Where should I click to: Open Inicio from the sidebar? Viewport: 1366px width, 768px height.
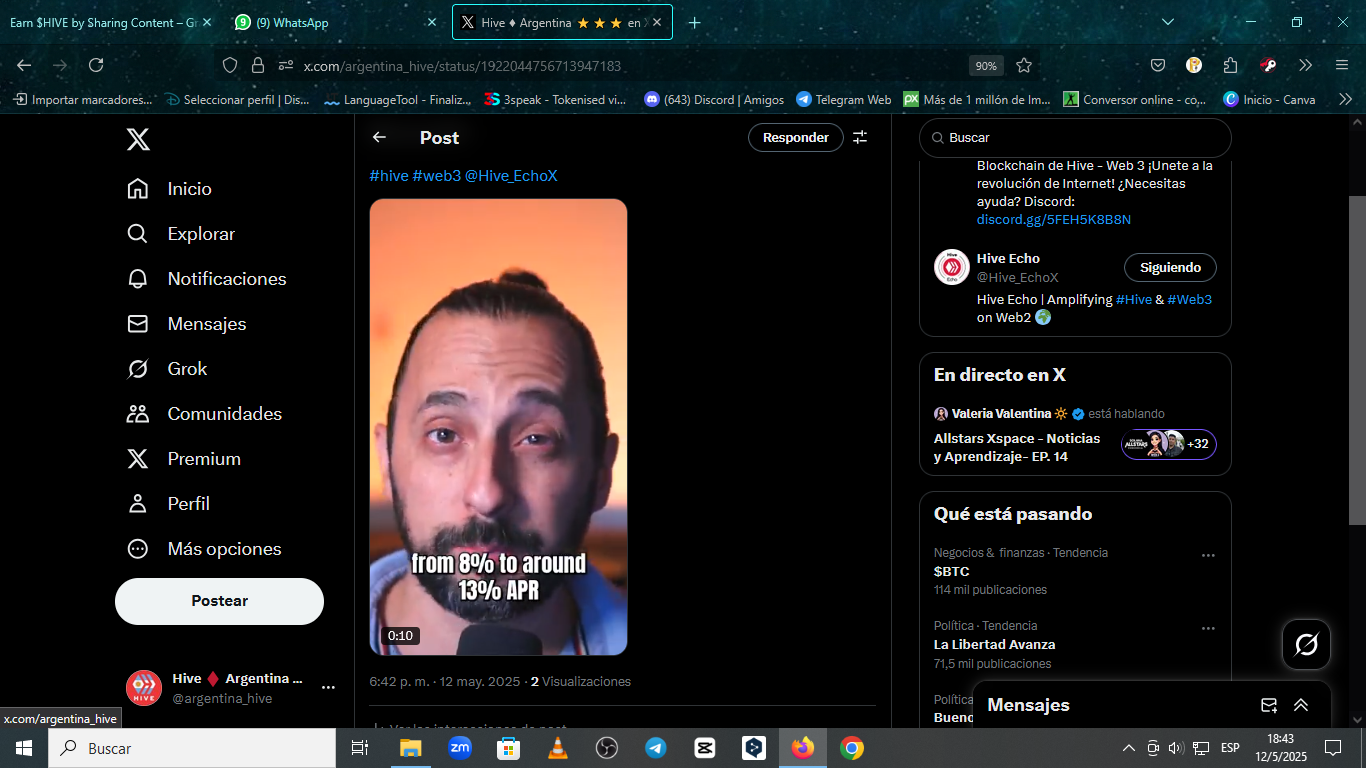(170, 189)
